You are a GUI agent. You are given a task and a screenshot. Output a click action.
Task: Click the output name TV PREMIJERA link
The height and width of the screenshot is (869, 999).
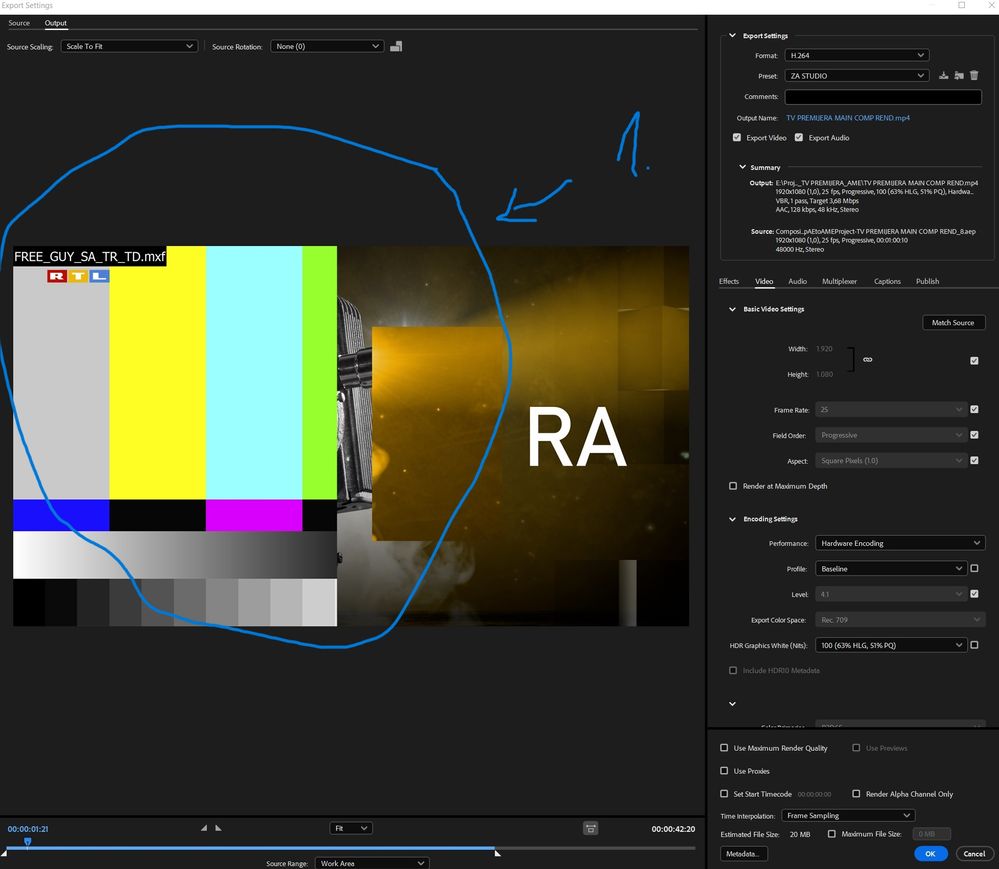(847, 118)
